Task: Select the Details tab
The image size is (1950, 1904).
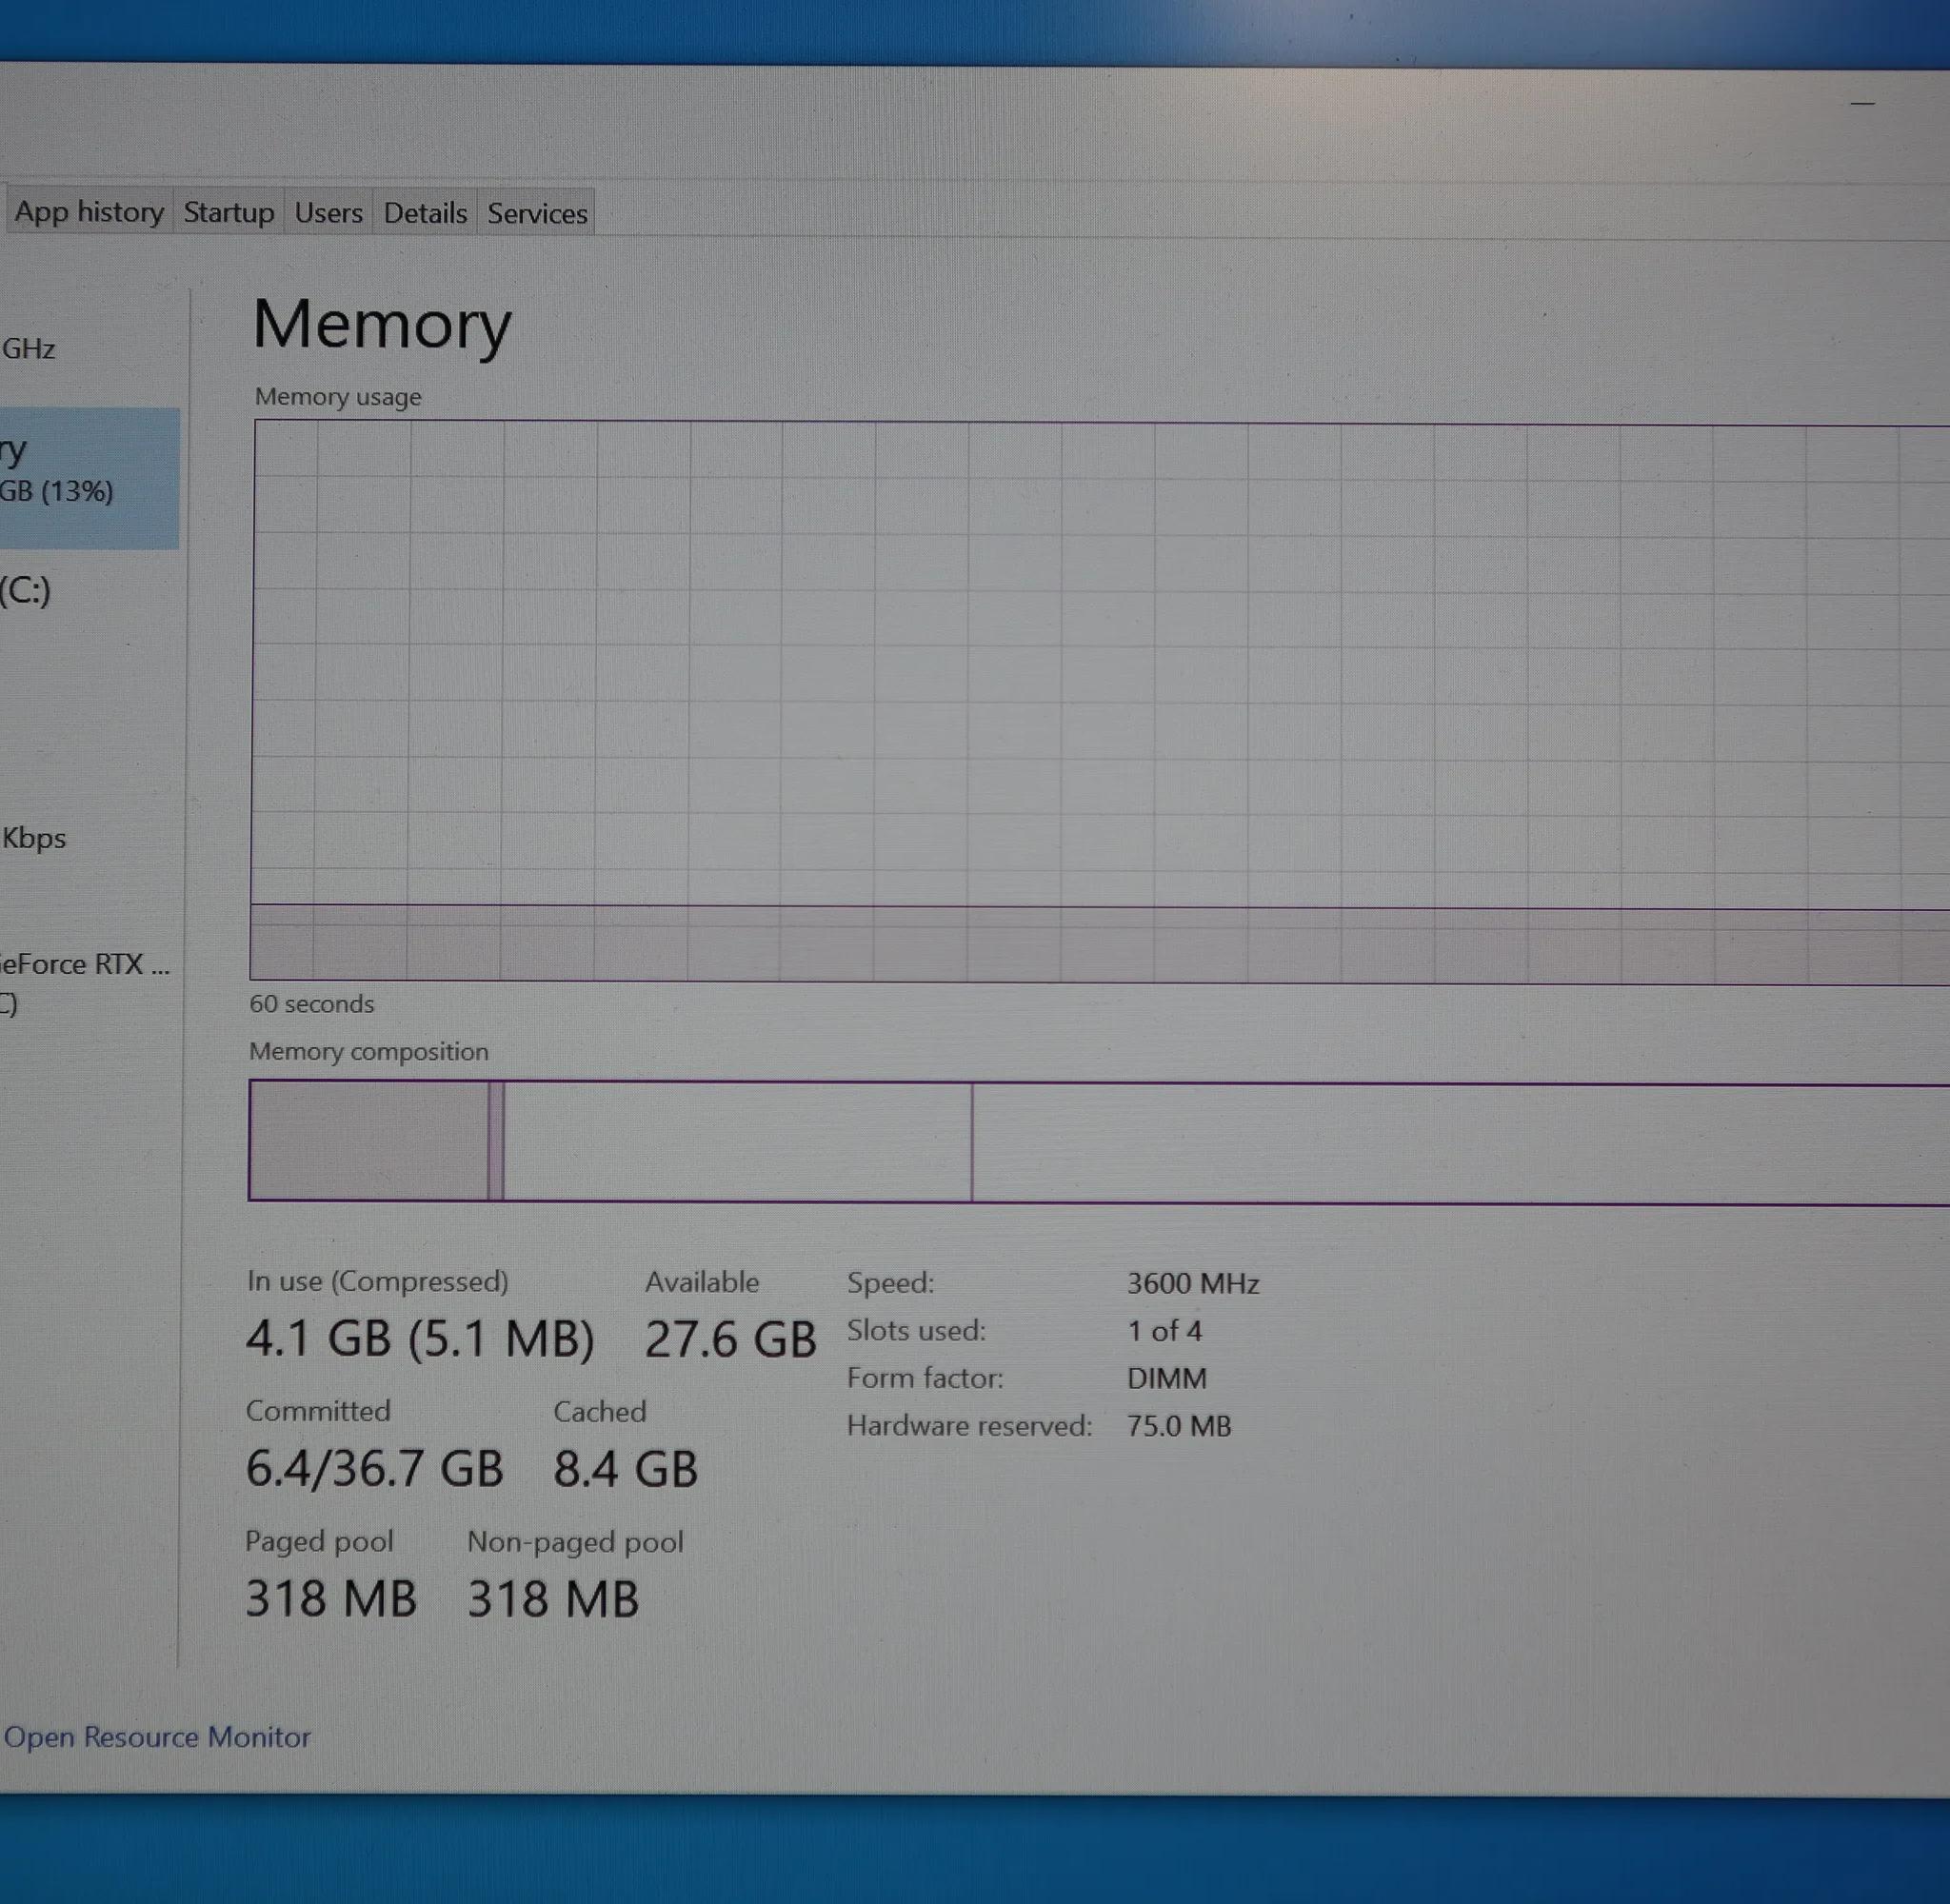Action: click(425, 213)
